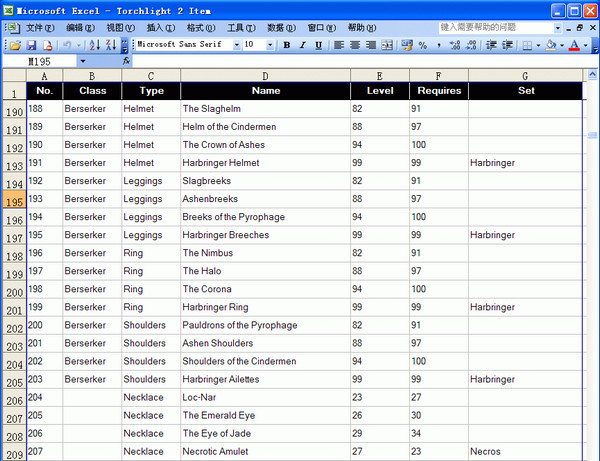
Task: Open the 工具 (Tools) menu
Action: [241, 28]
